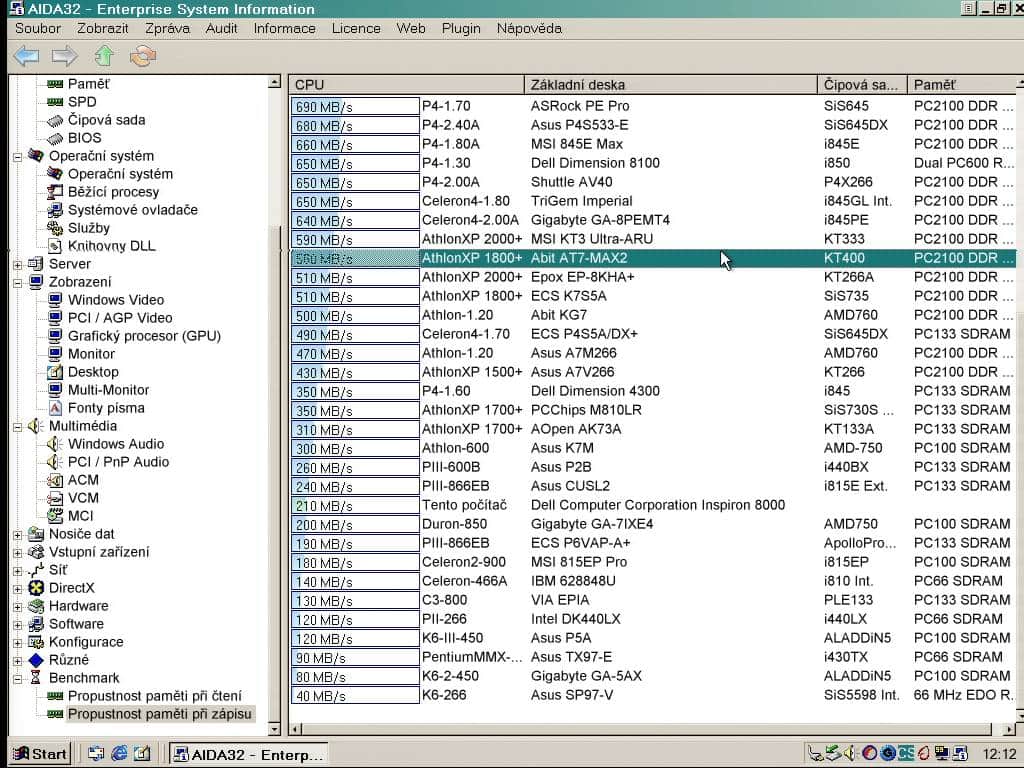Sort by Čipová sada column header
The image size is (1024, 768).
(862, 84)
